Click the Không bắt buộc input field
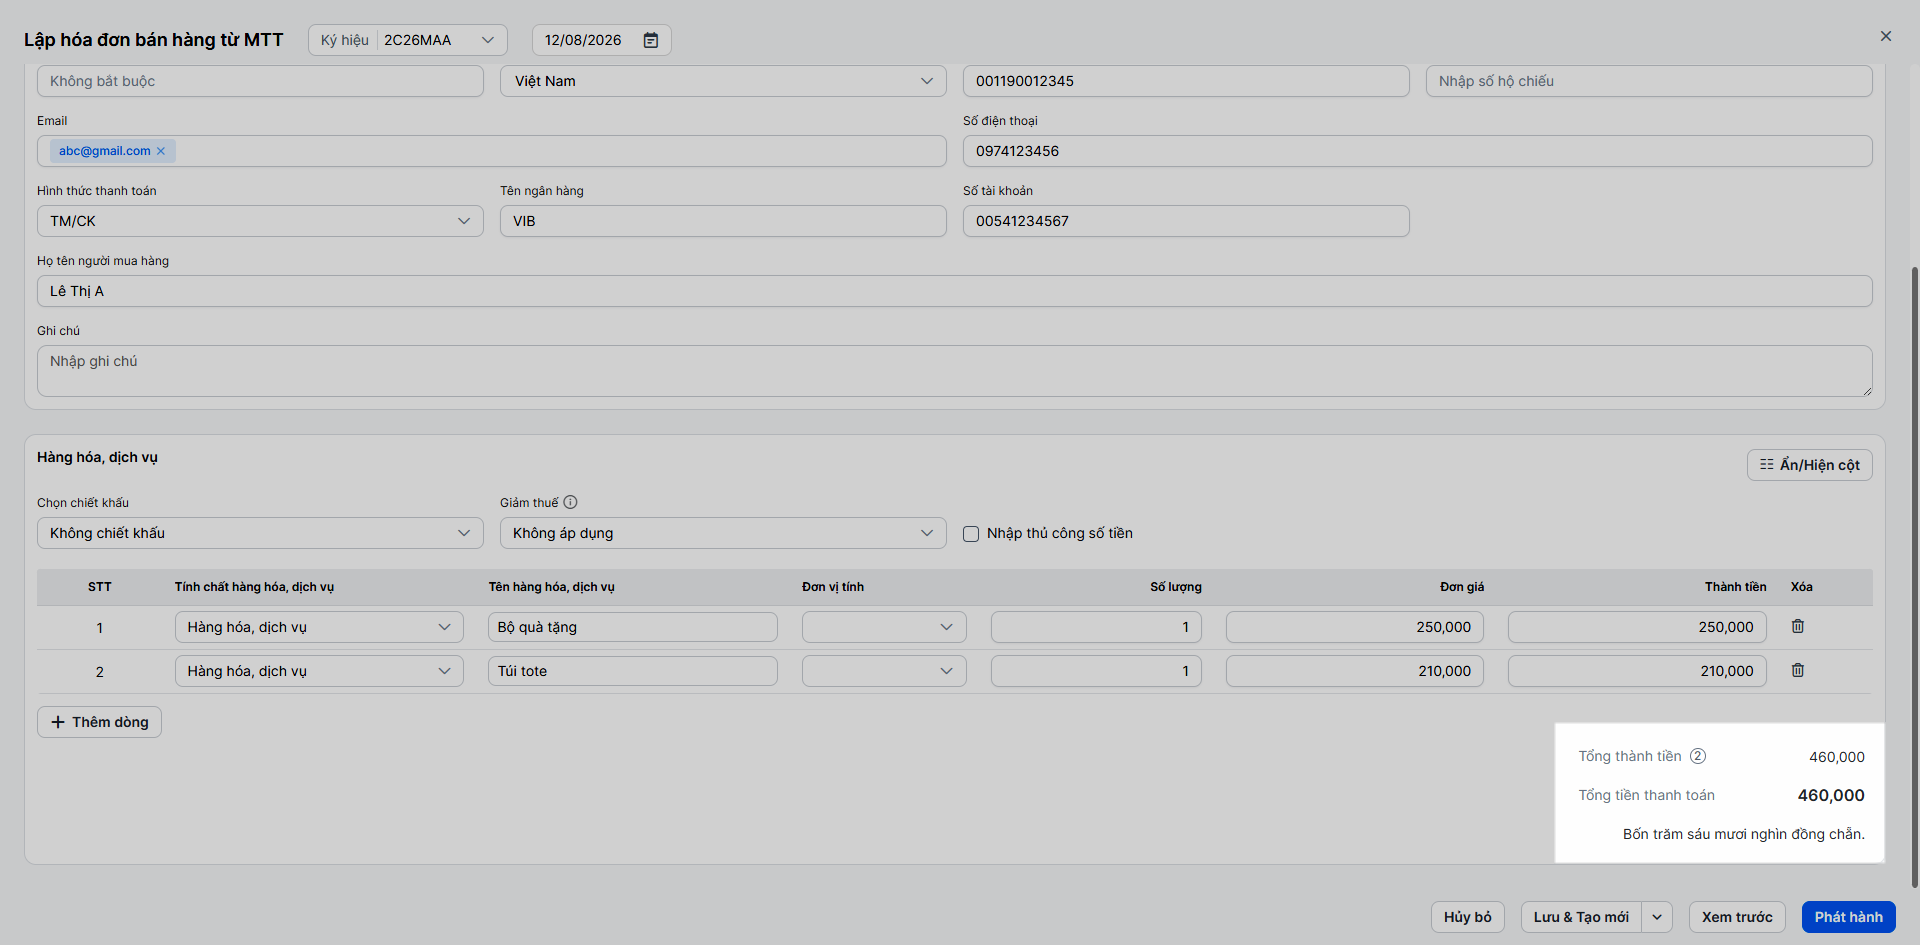This screenshot has width=1920, height=945. [x=260, y=81]
